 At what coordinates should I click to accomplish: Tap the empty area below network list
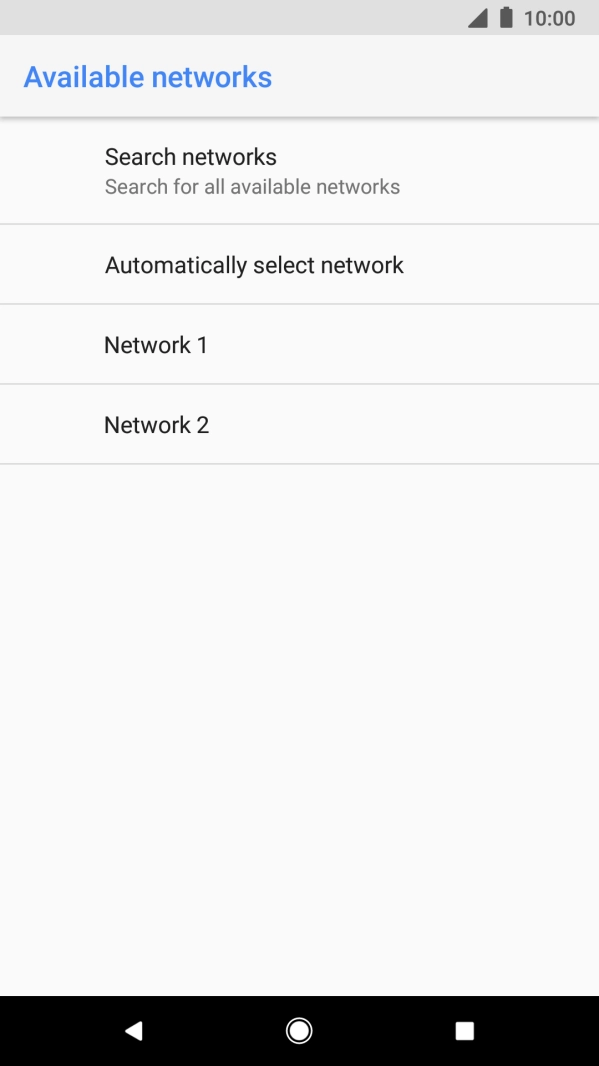299,700
